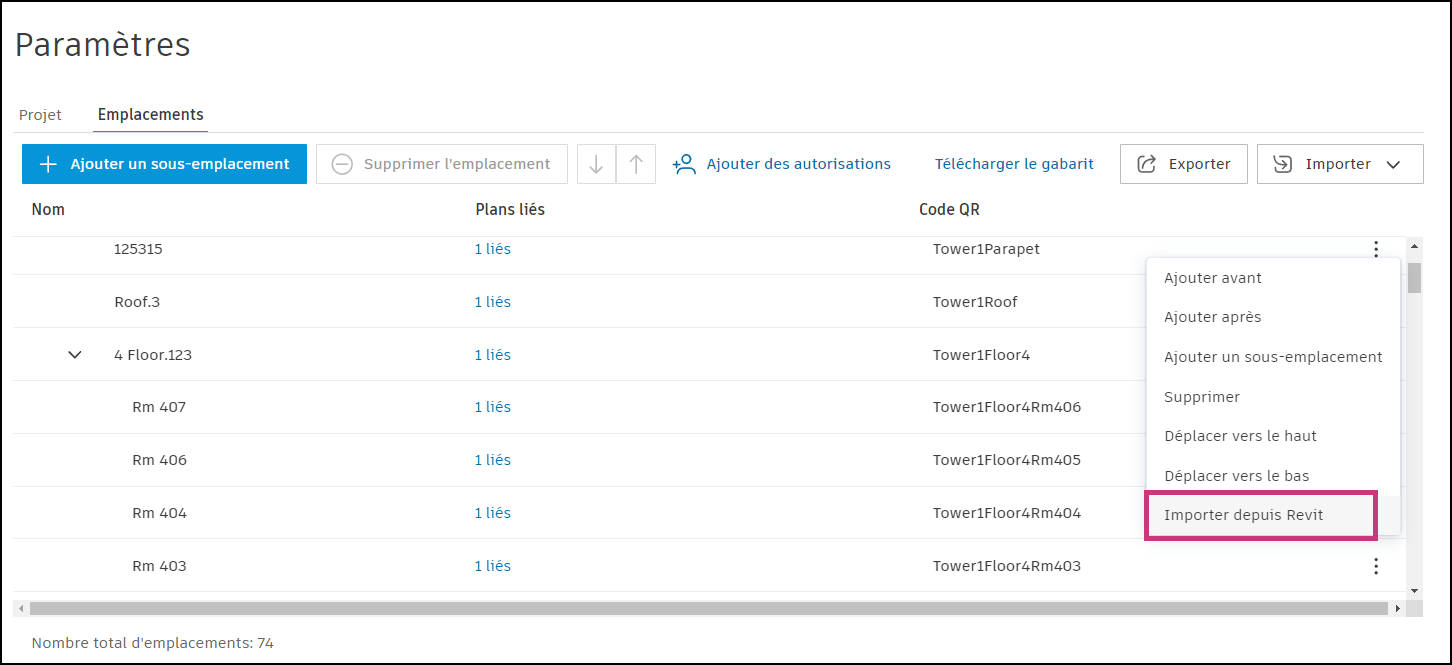Select the Rm 407 row name
Image resolution: width=1452 pixels, height=665 pixels.
[x=159, y=407]
